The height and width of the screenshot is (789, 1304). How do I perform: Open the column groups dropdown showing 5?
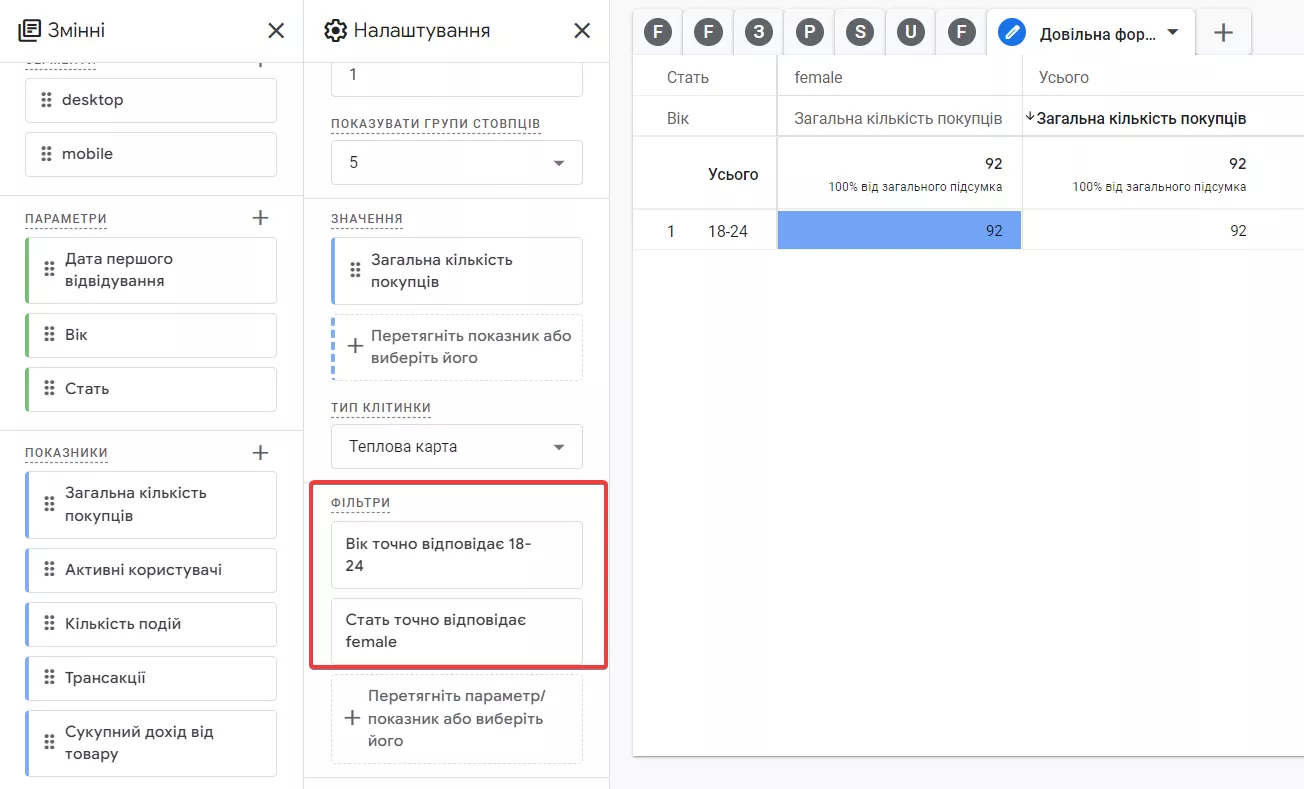(457, 162)
